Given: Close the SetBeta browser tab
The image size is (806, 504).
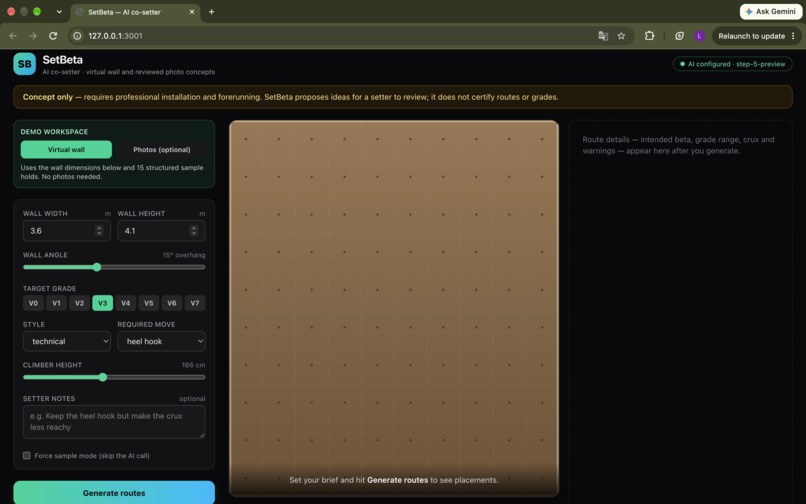Looking at the screenshot, I should [192, 12].
